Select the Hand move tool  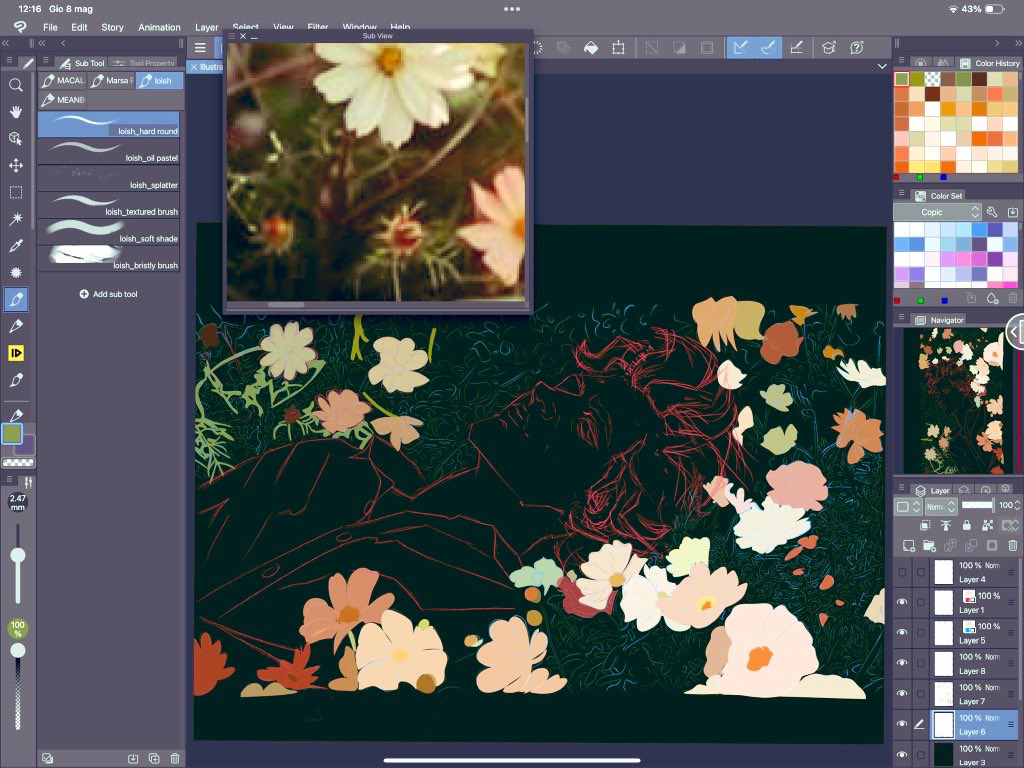tap(16, 112)
